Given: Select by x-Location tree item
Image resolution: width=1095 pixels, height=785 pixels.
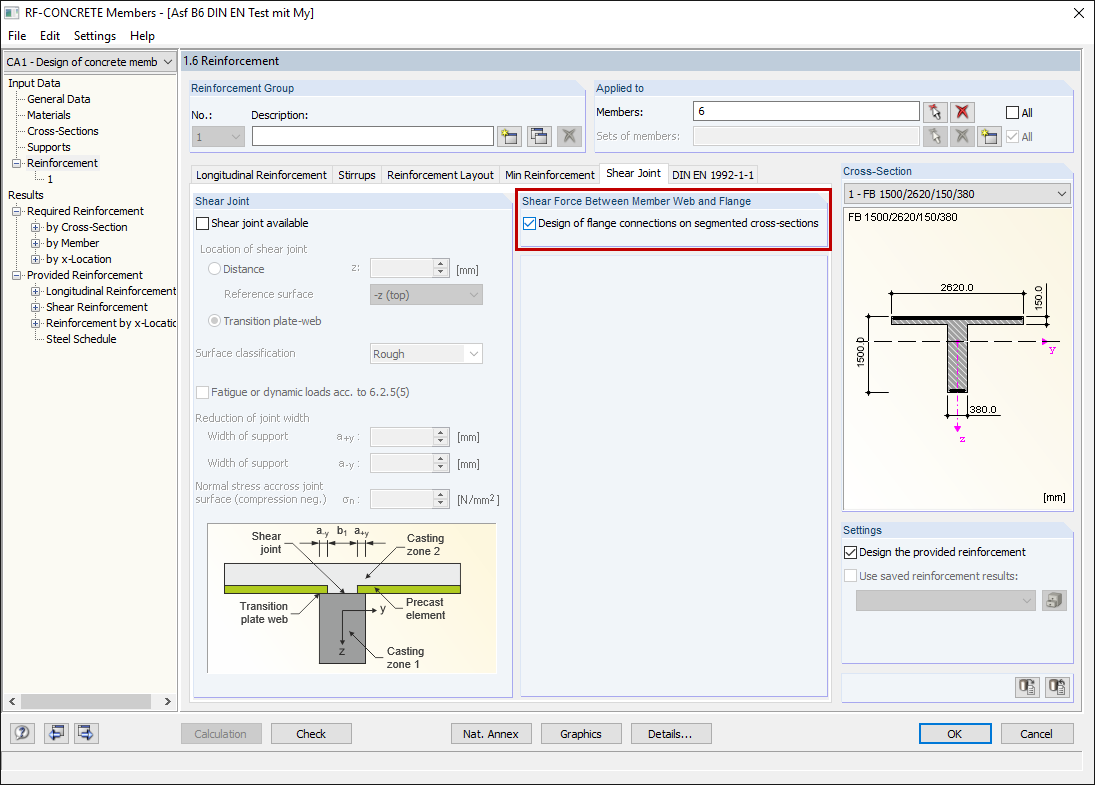Looking at the screenshot, I should [x=79, y=259].
